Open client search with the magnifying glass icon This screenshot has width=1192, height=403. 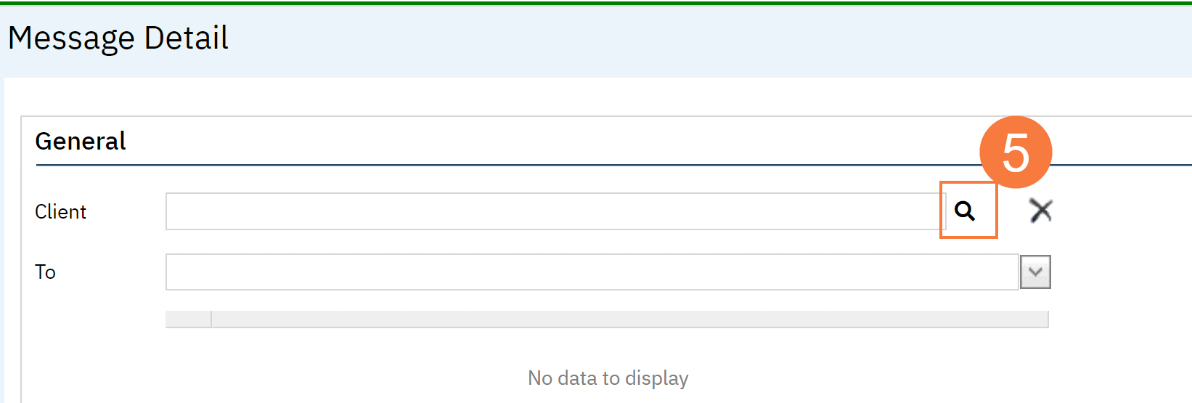[x=965, y=211]
